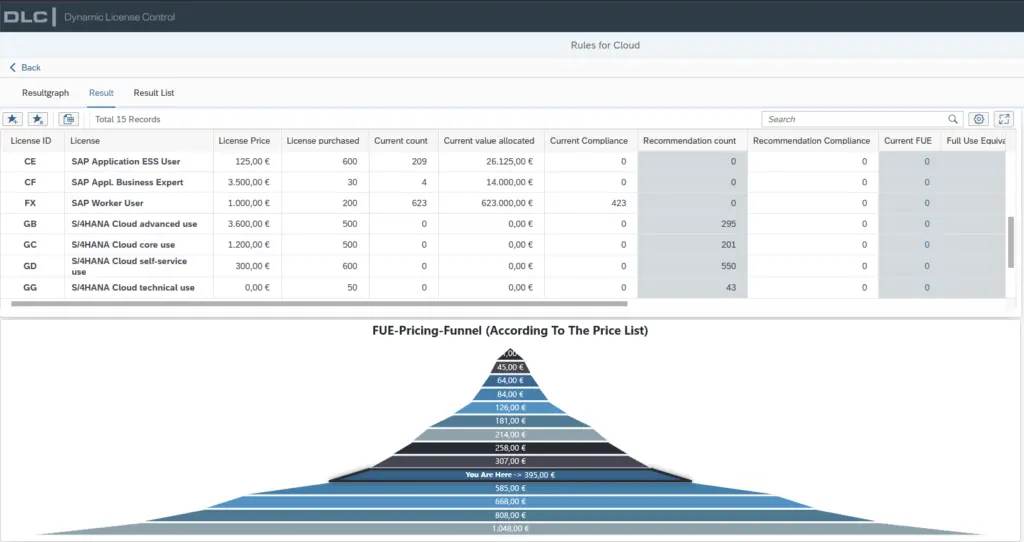Sort by License Price column header

coord(244,140)
